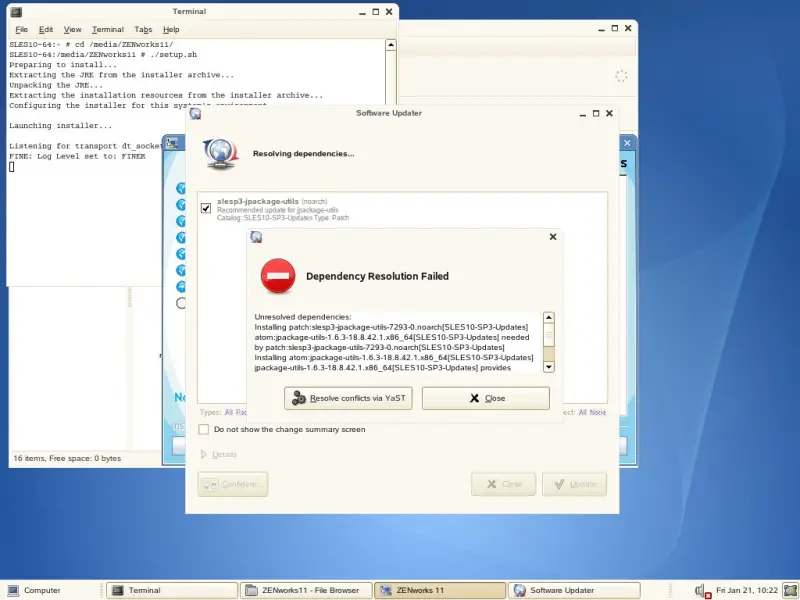Click 'FINE: Log Level set to: FINER' line
800x600 pixels.
[x=77, y=156]
